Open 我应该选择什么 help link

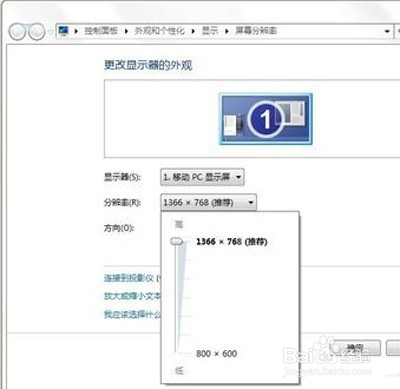tap(132, 314)
